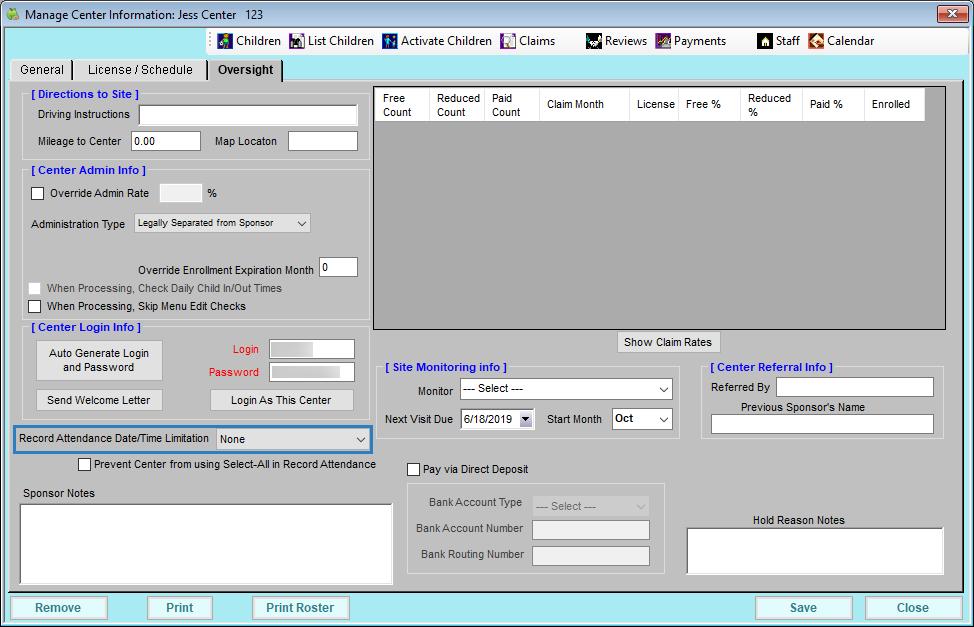Click the application icon in the title bar
974x627 pixels.
[x=12, y=14]
